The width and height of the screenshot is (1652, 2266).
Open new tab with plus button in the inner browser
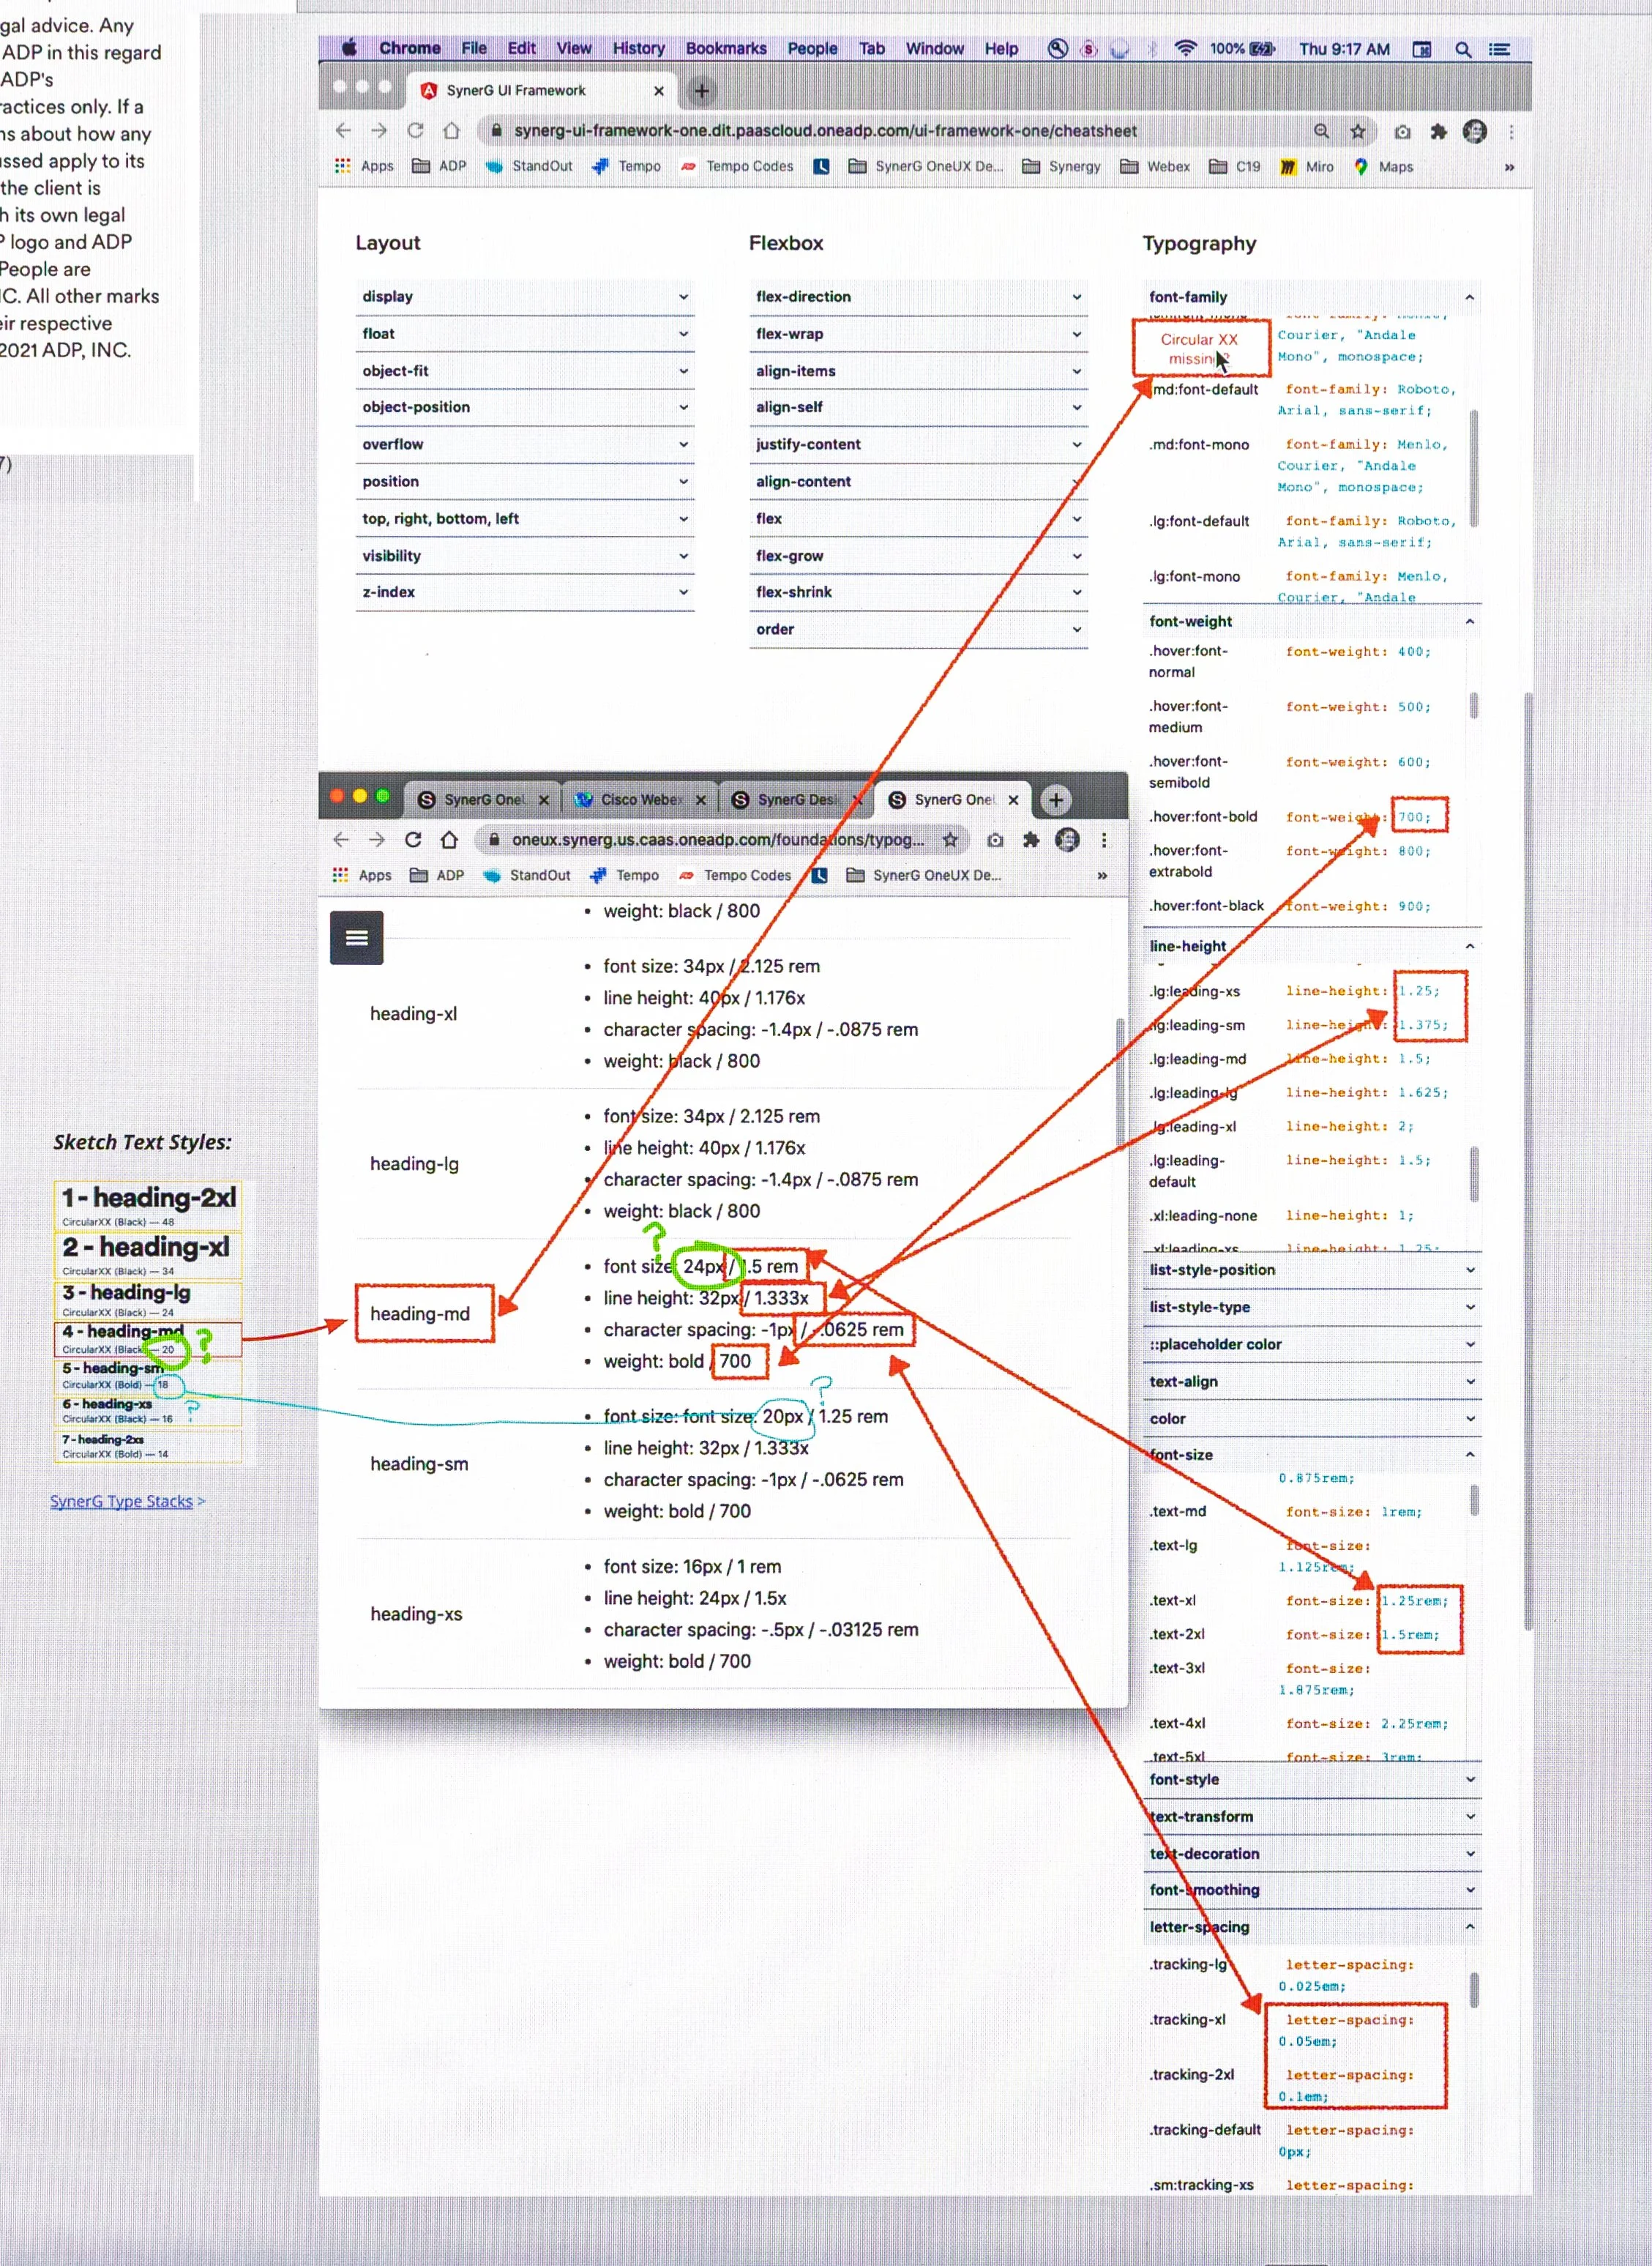1055,799
